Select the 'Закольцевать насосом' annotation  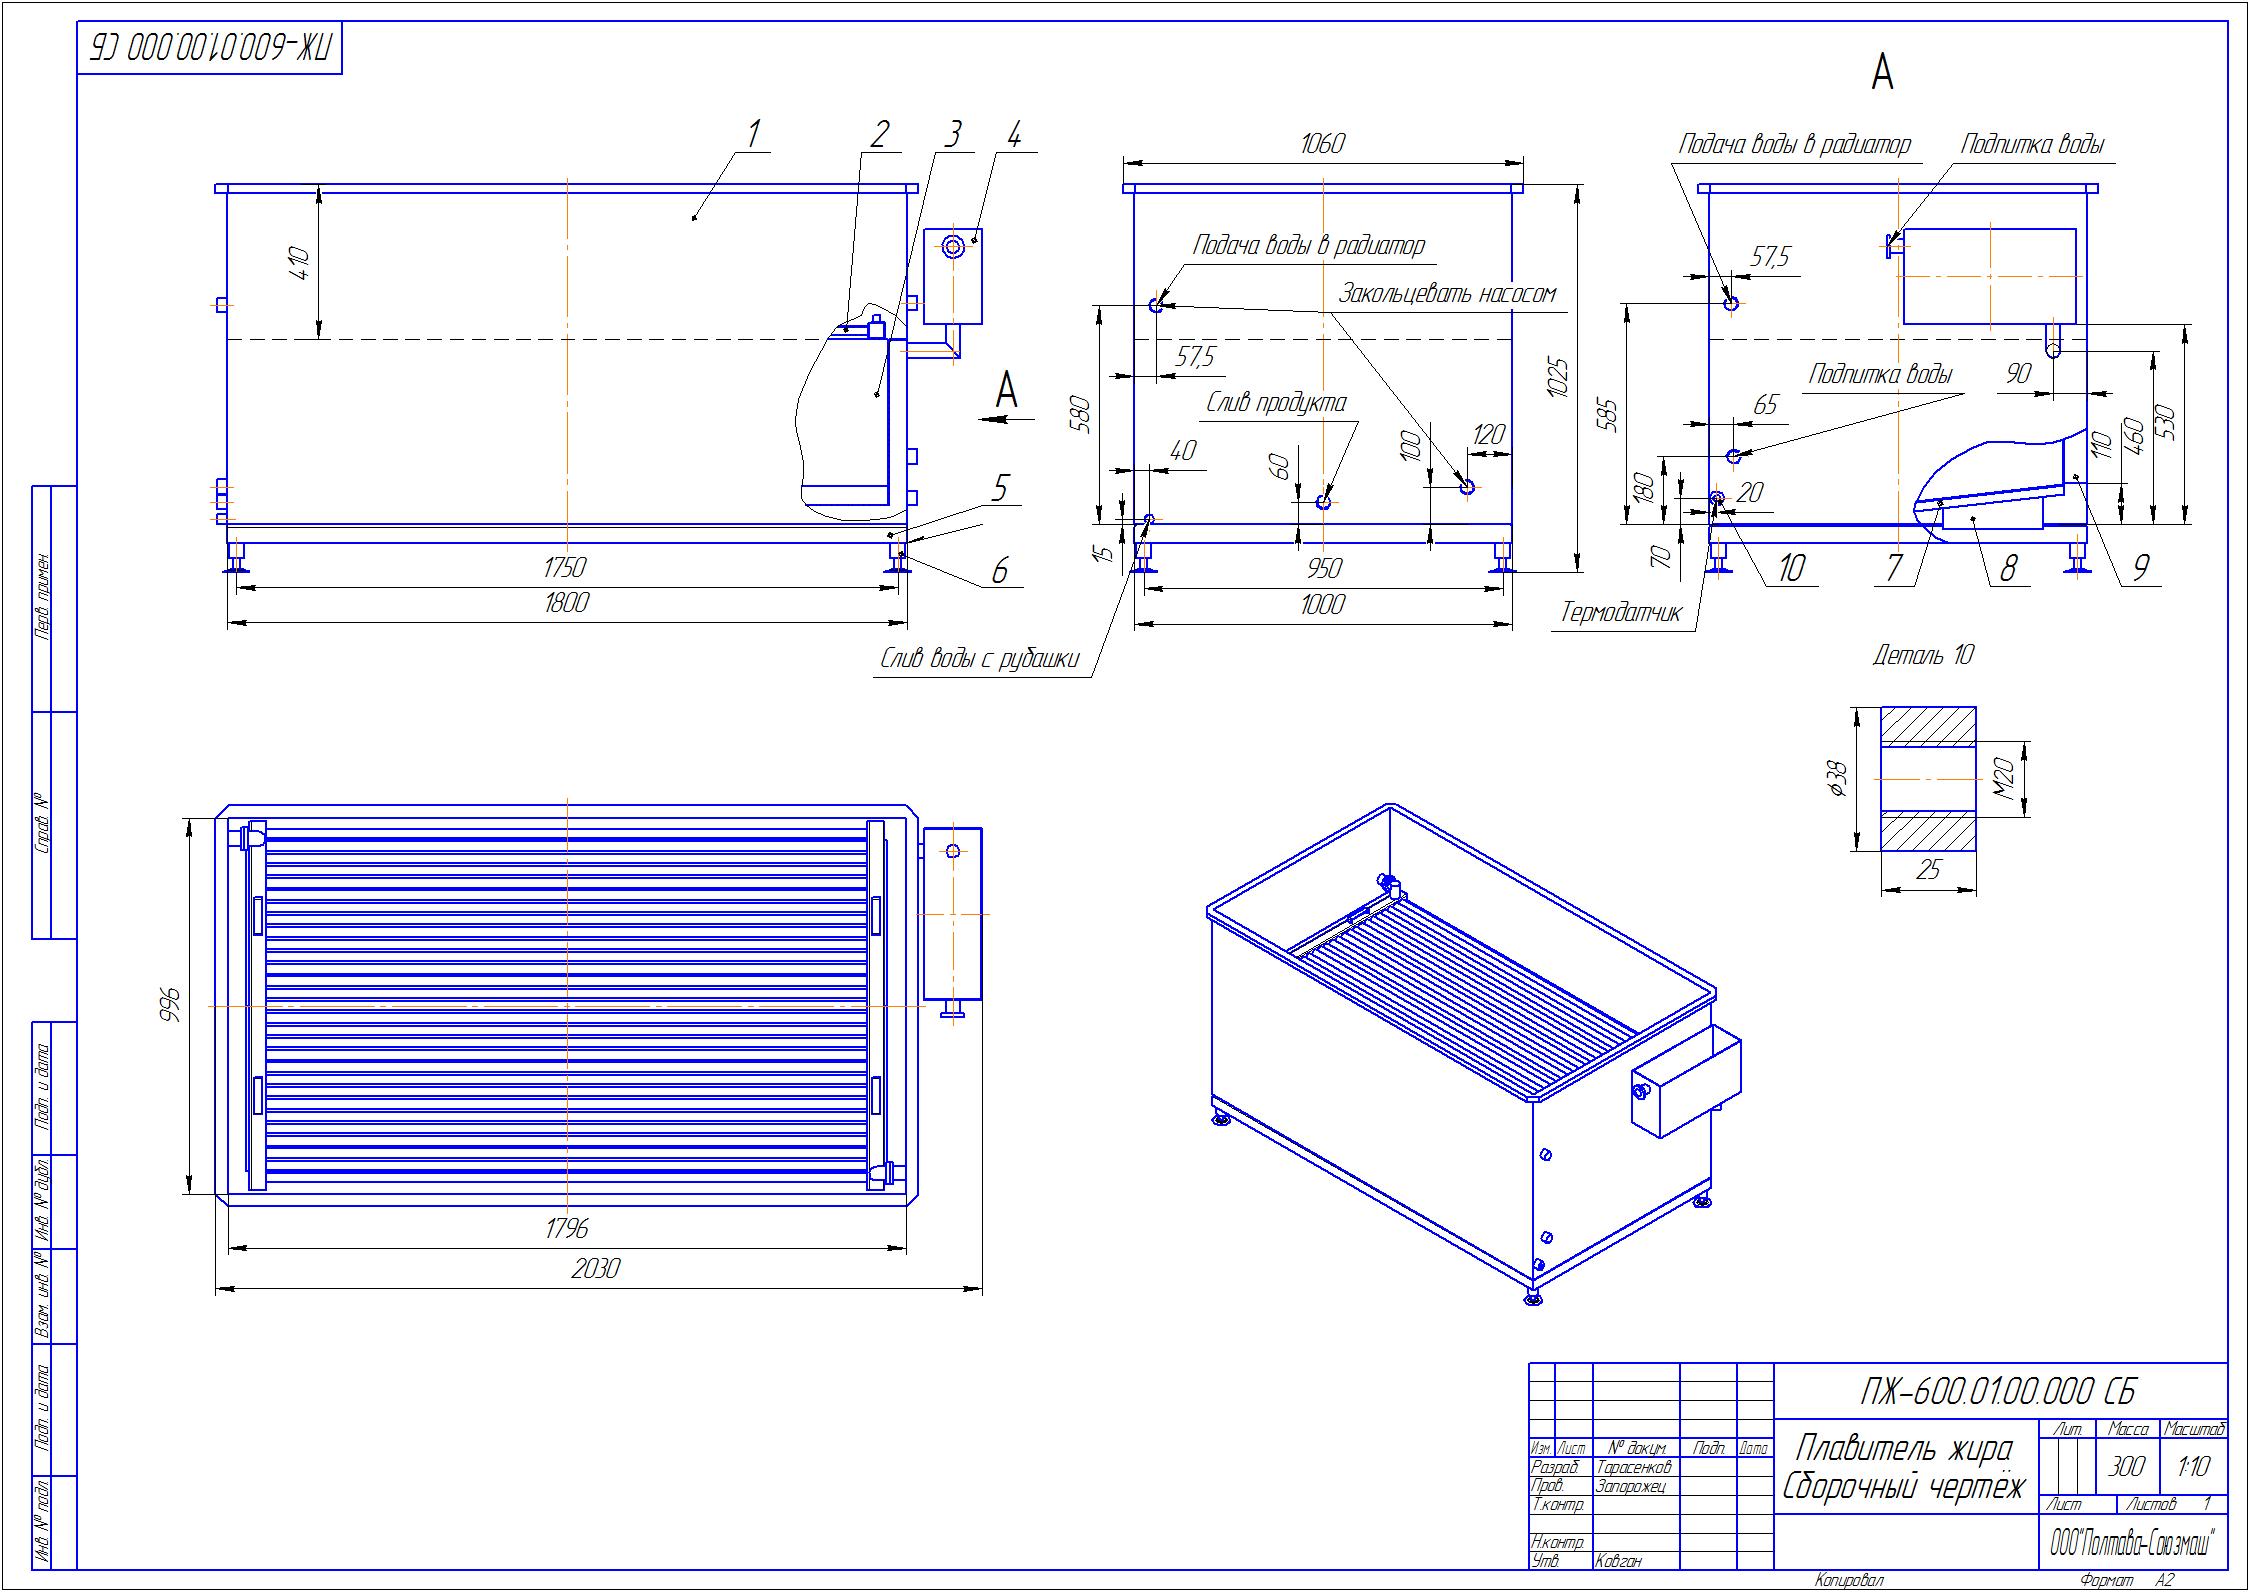click(x=1448, y=294)
